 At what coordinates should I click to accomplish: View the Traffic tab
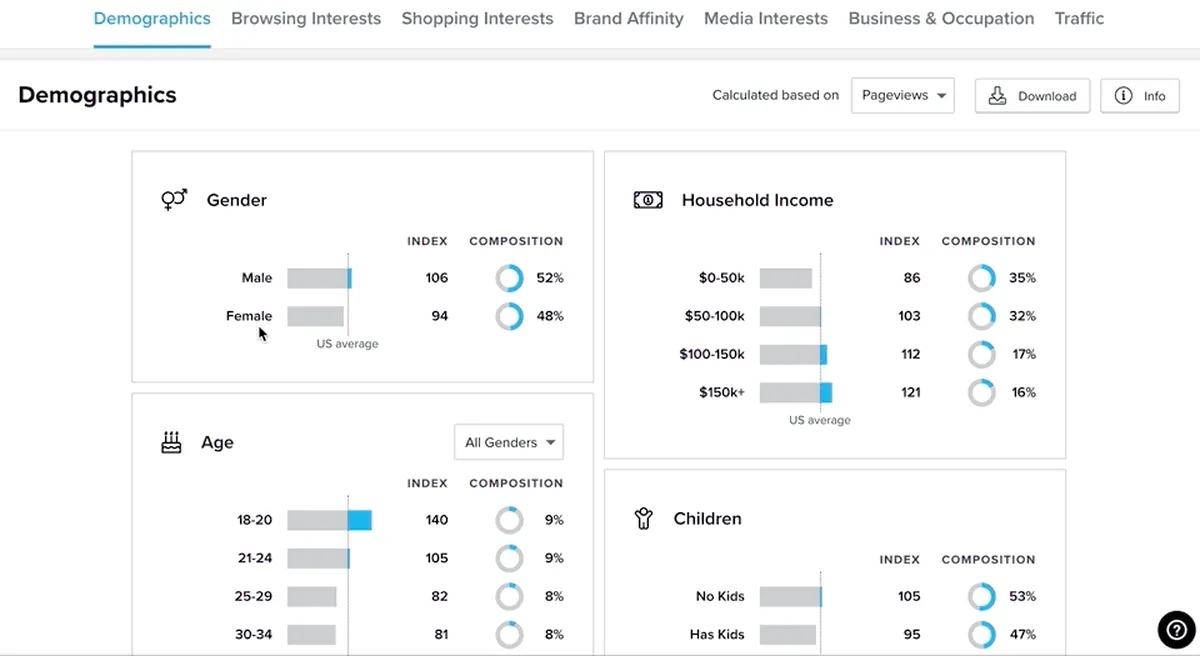1079,18
